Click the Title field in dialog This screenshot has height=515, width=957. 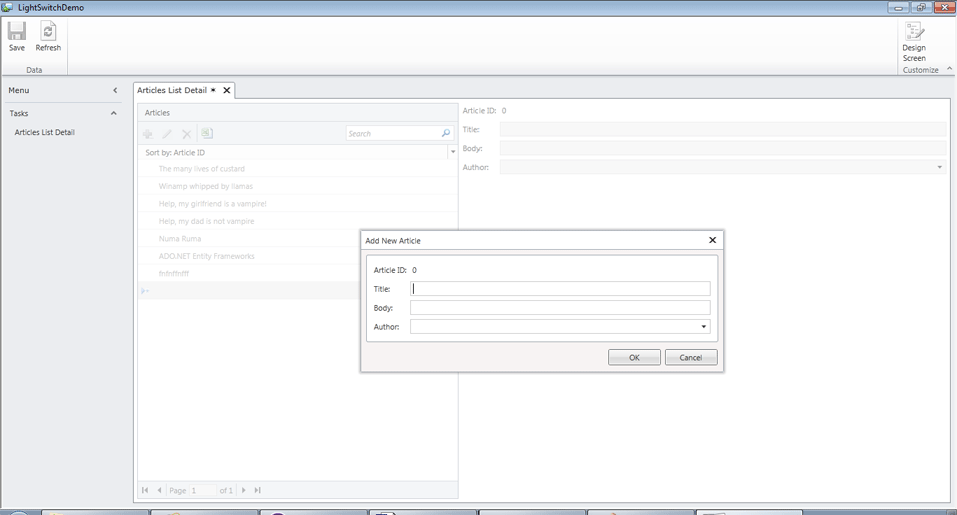560,289
